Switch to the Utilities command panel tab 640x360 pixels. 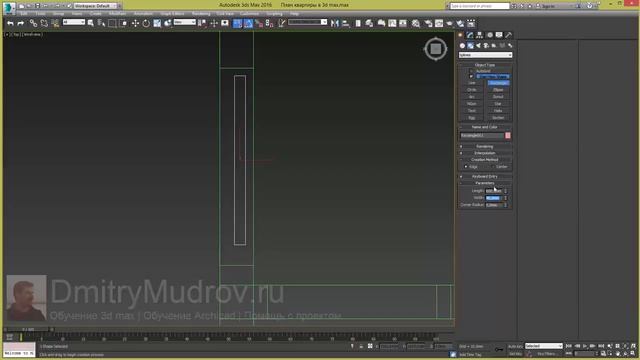click(x=508, y=35)
